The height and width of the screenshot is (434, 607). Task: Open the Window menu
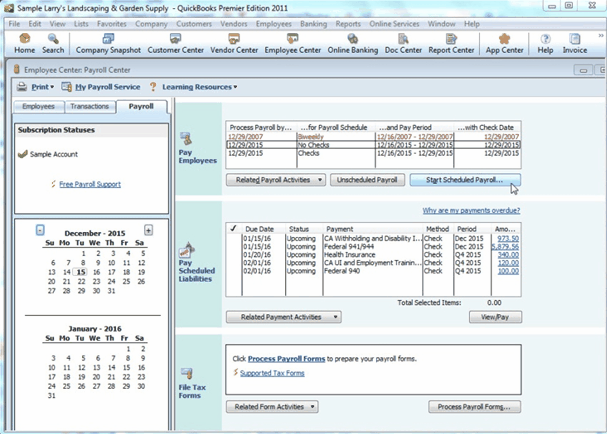click(441, 24)
